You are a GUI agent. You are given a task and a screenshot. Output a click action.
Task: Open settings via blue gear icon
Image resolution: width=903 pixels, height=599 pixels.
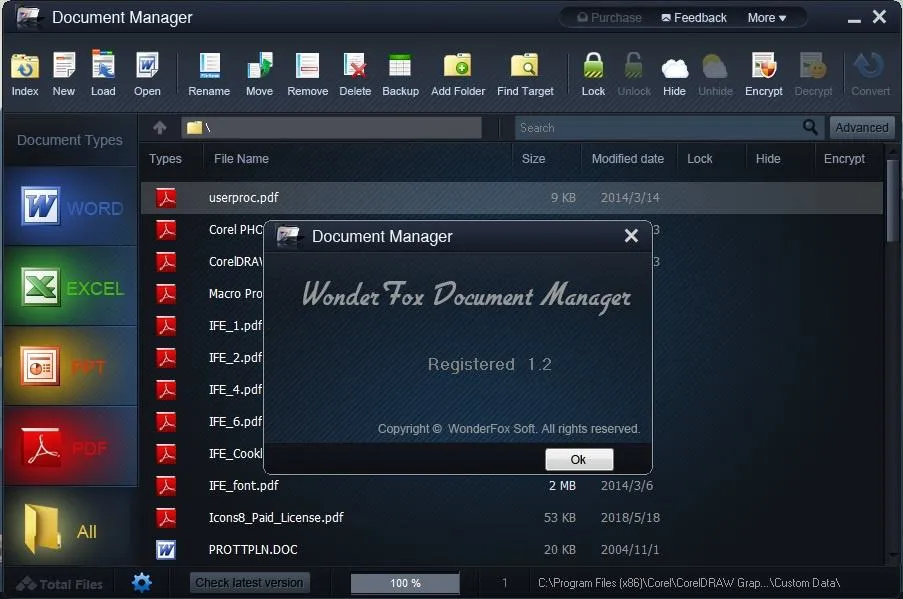click(x=142, y=582)
